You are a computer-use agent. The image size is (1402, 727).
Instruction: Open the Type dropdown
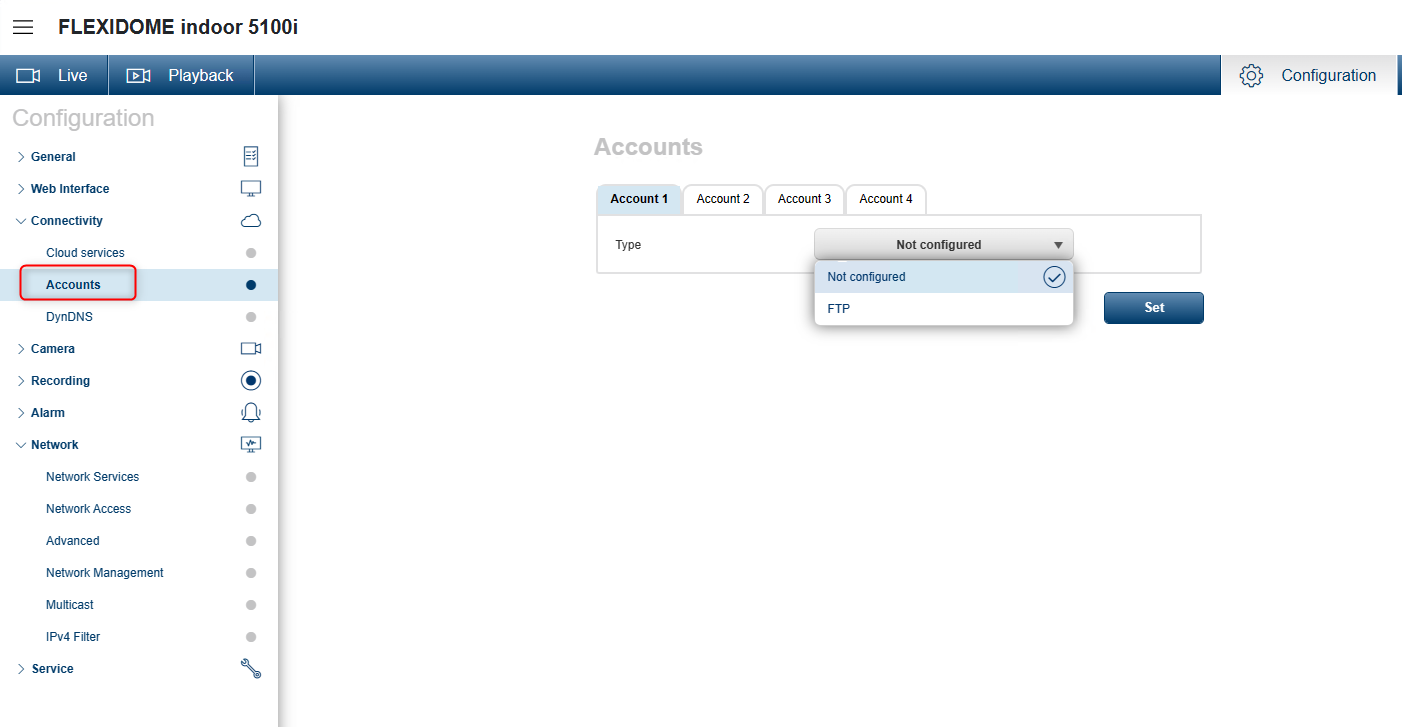click(944, 245)
